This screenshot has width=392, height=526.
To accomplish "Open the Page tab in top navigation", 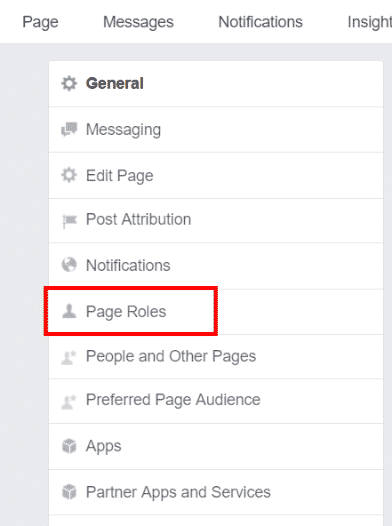I will point(40,22).
